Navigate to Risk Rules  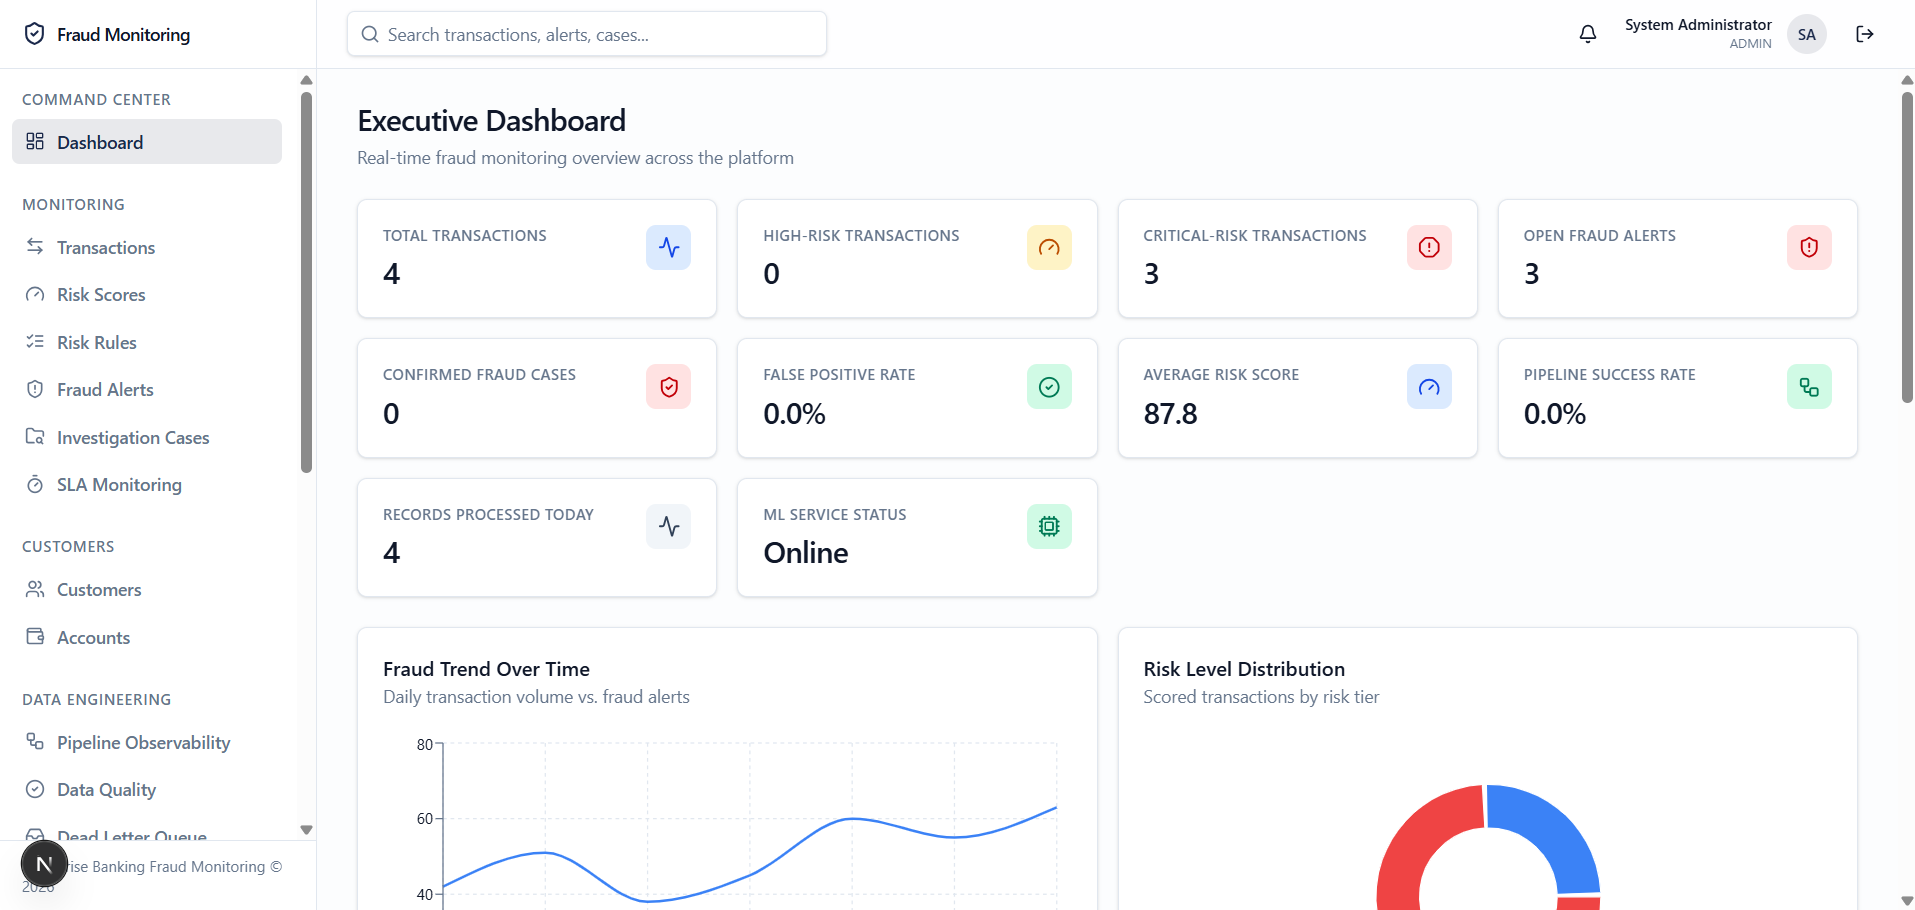(147, 342)
